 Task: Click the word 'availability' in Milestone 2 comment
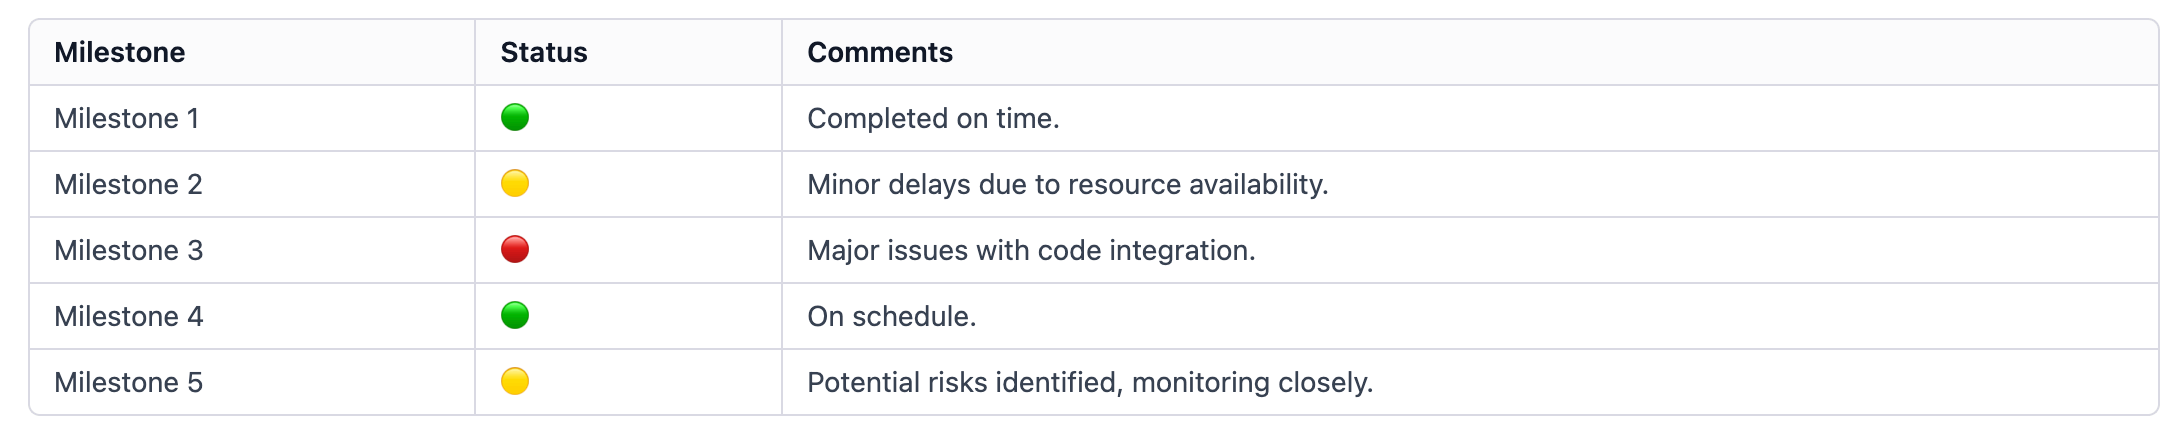[x=1255, y=184]
